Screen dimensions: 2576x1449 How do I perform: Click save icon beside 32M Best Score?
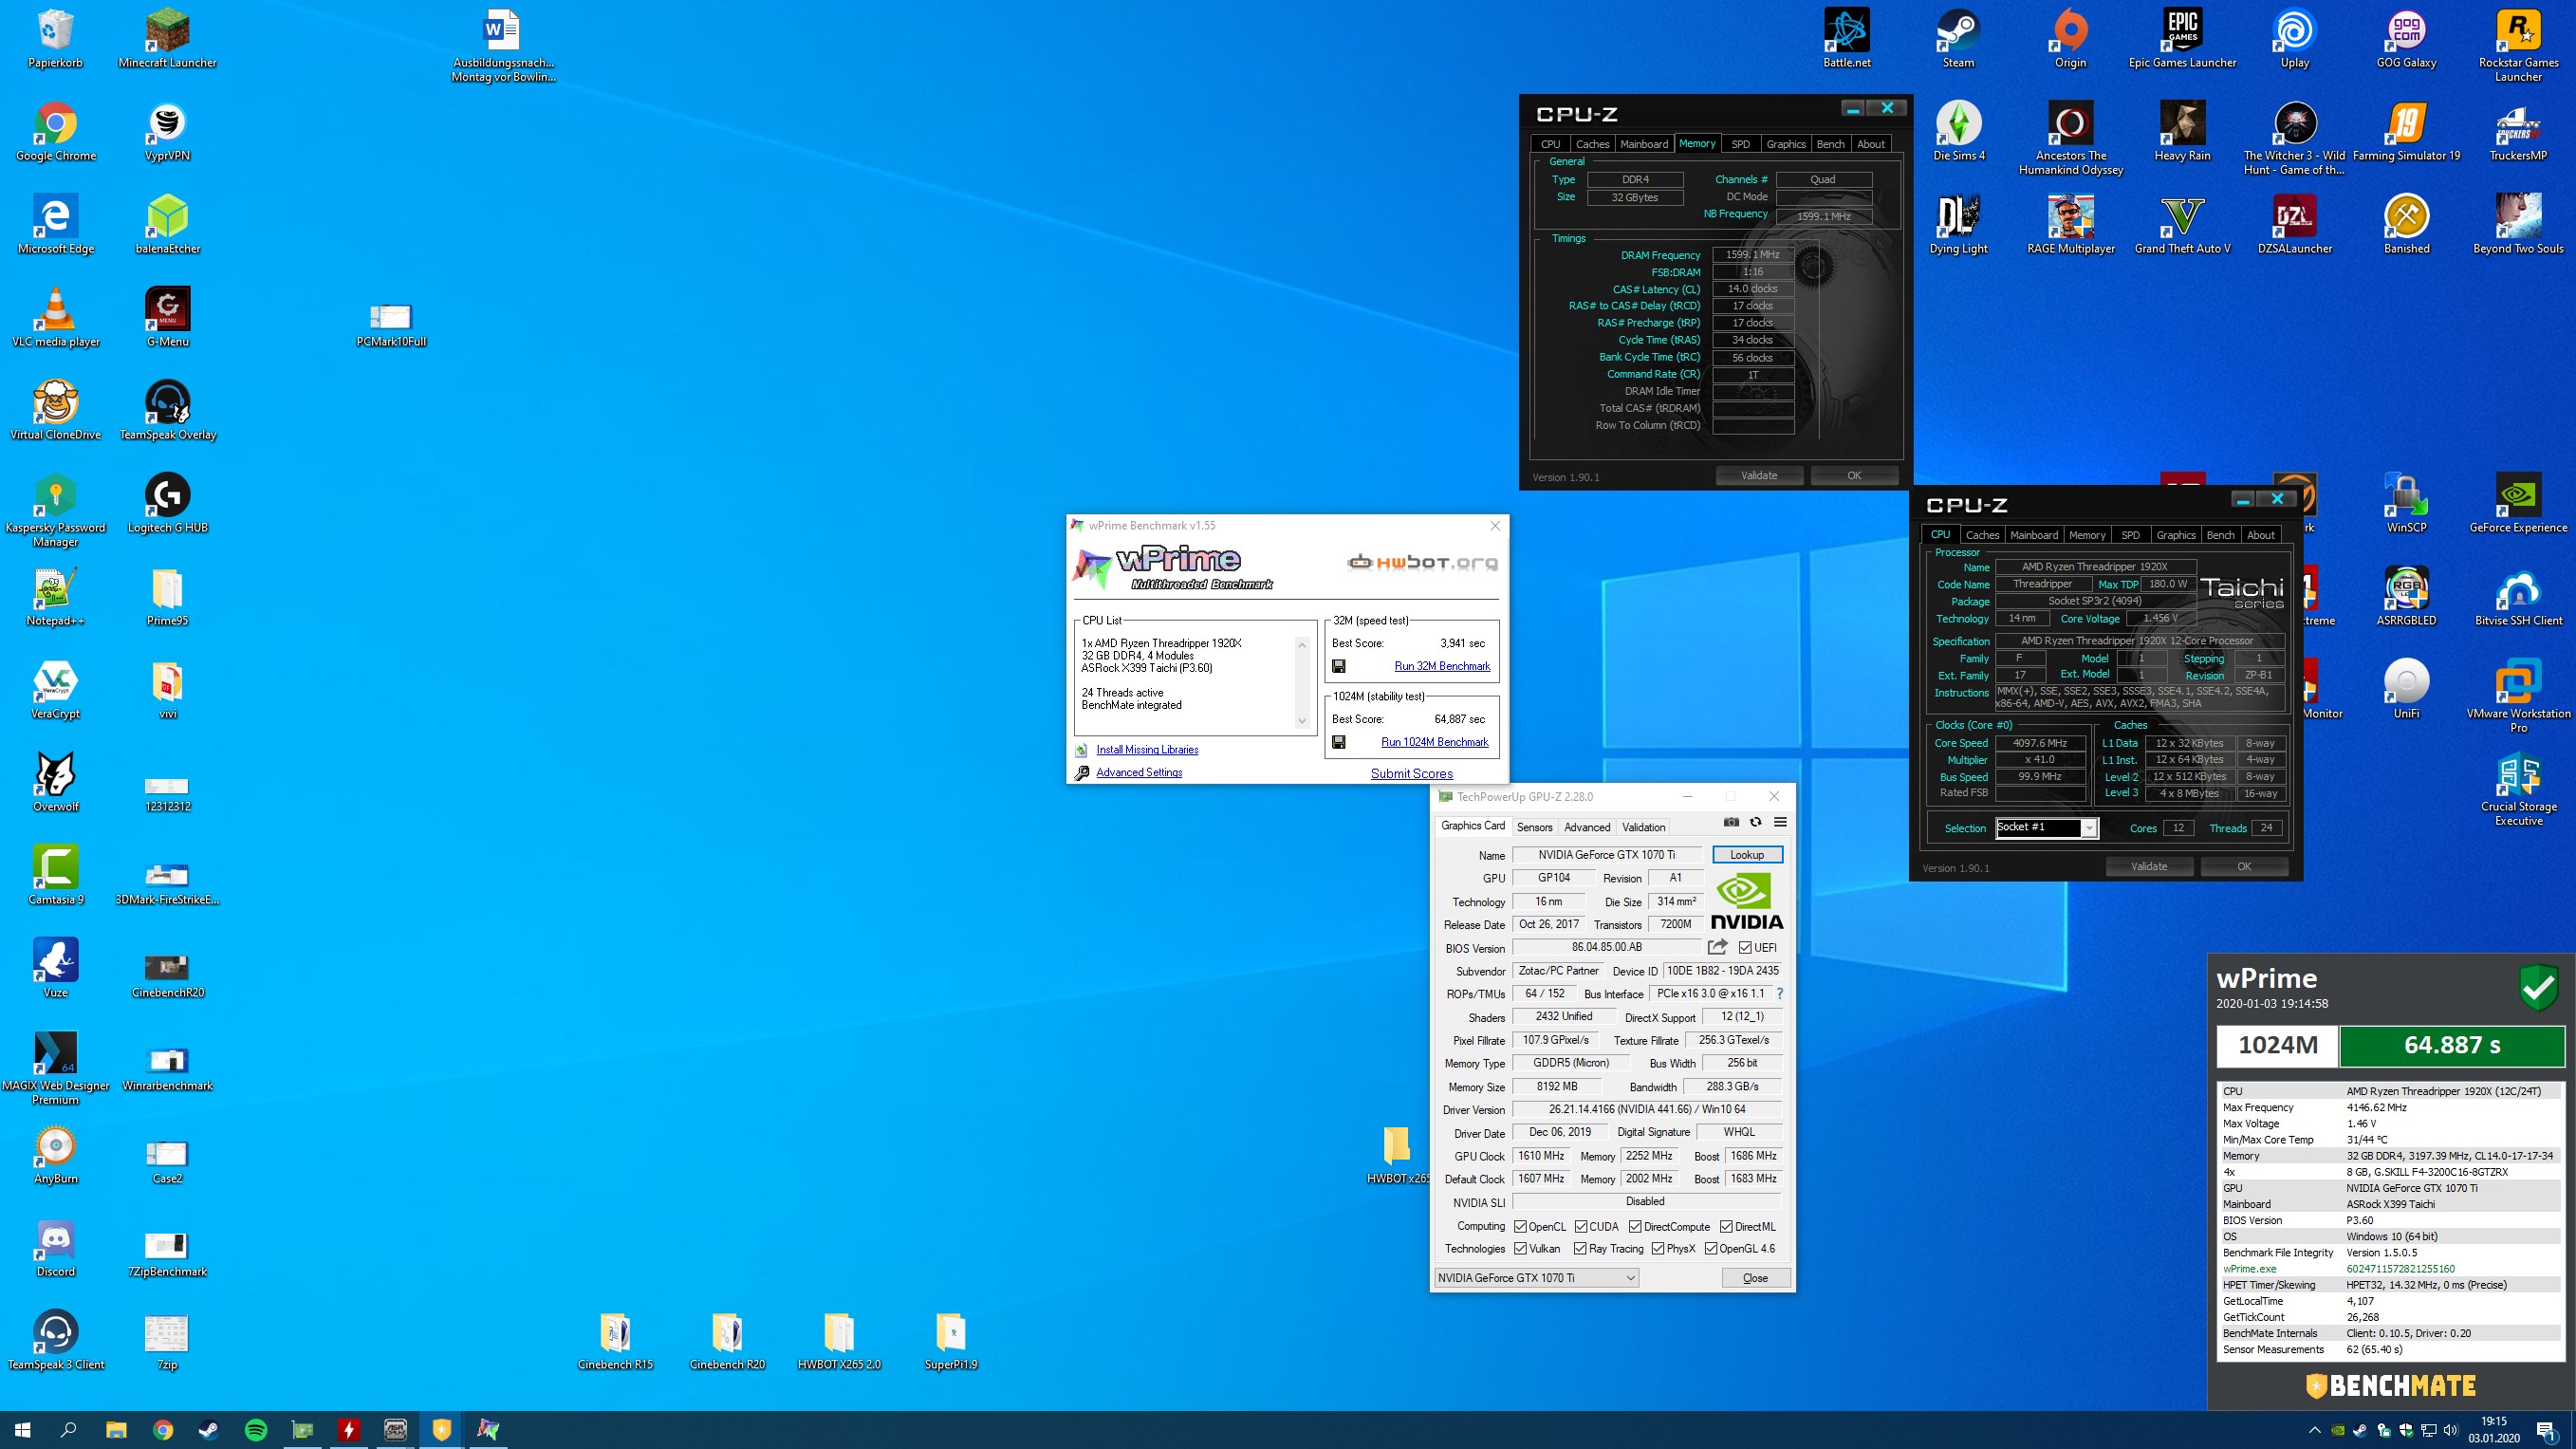1338,666
